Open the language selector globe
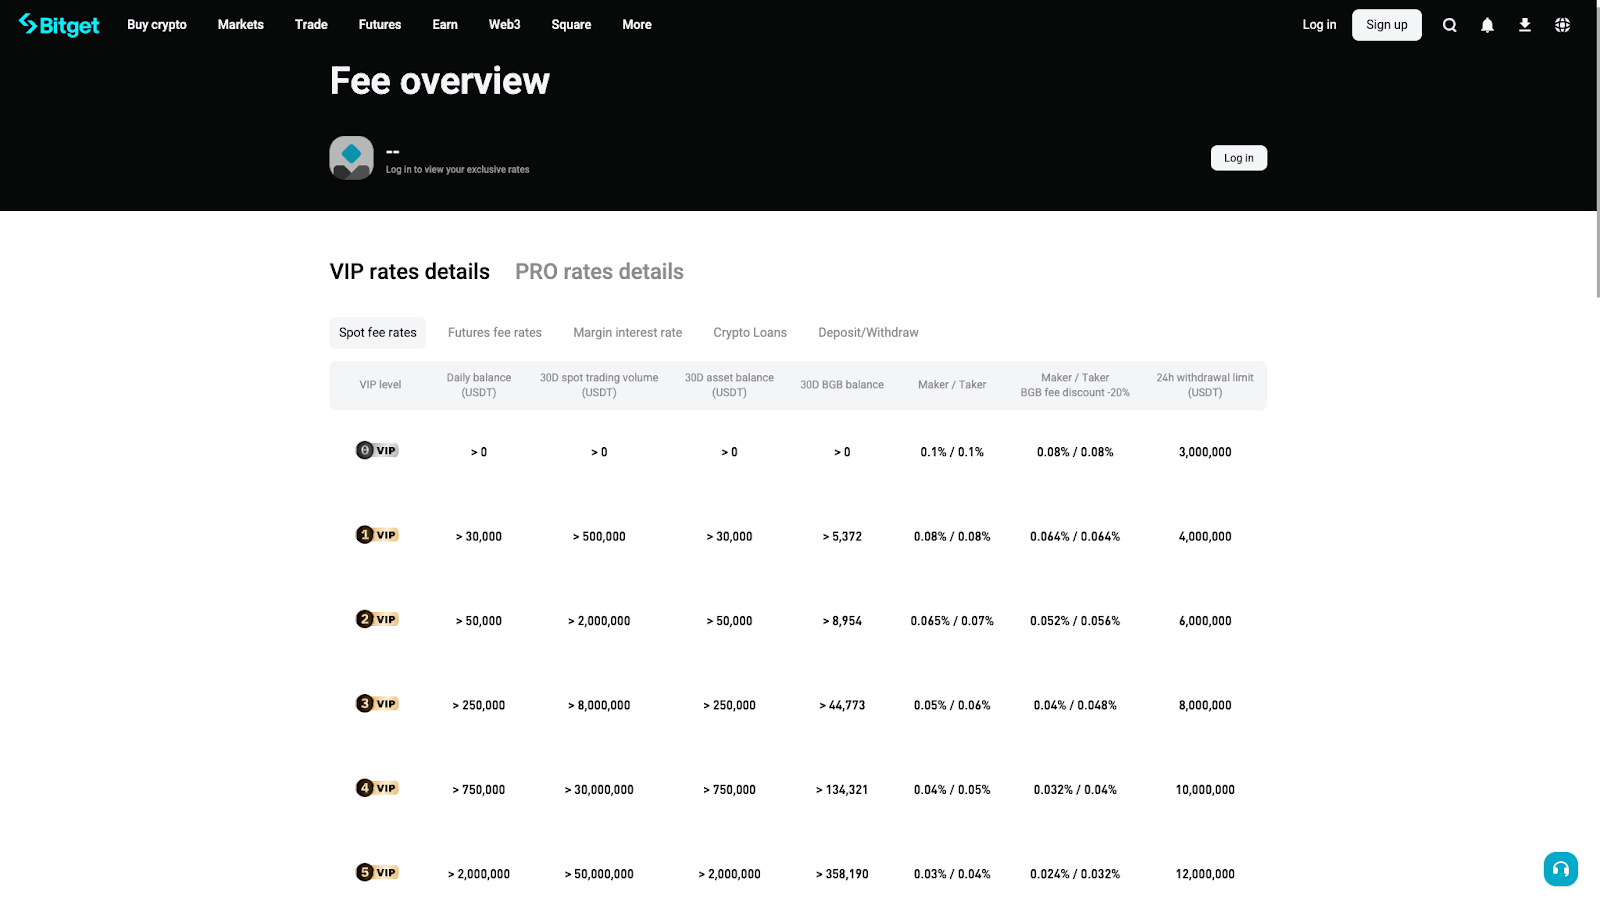Image resolution: width=1600 pixels, height=905 pixels. [1561, 25]
